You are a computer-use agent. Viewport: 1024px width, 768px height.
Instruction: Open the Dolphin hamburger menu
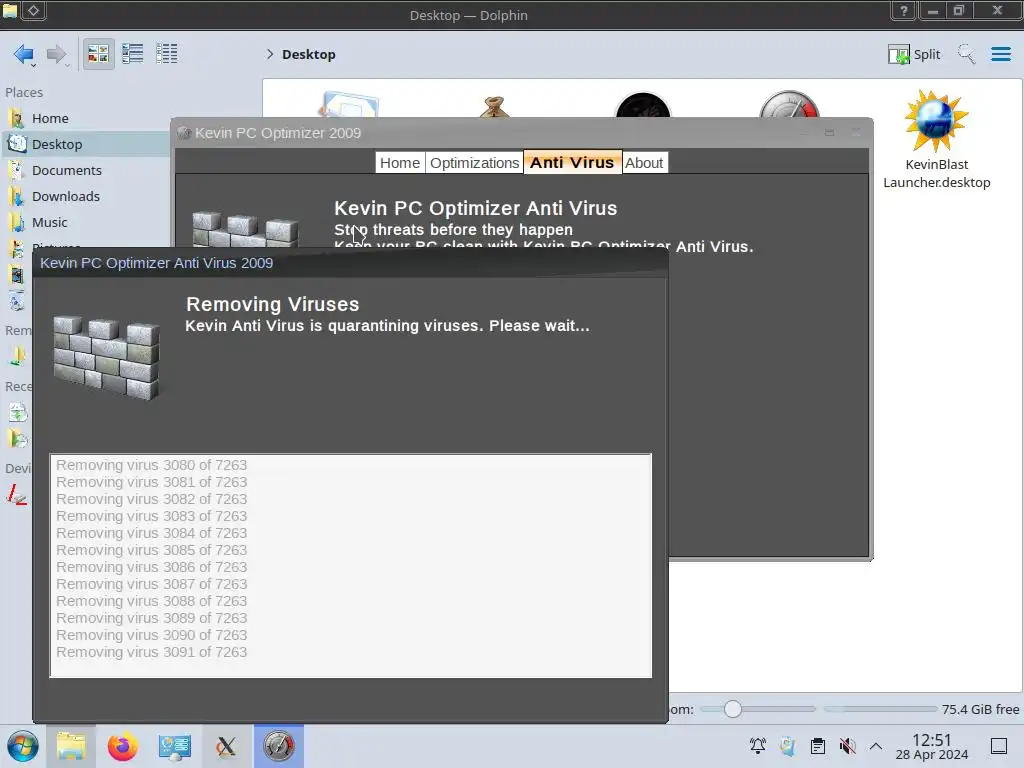pos(1000,54)
